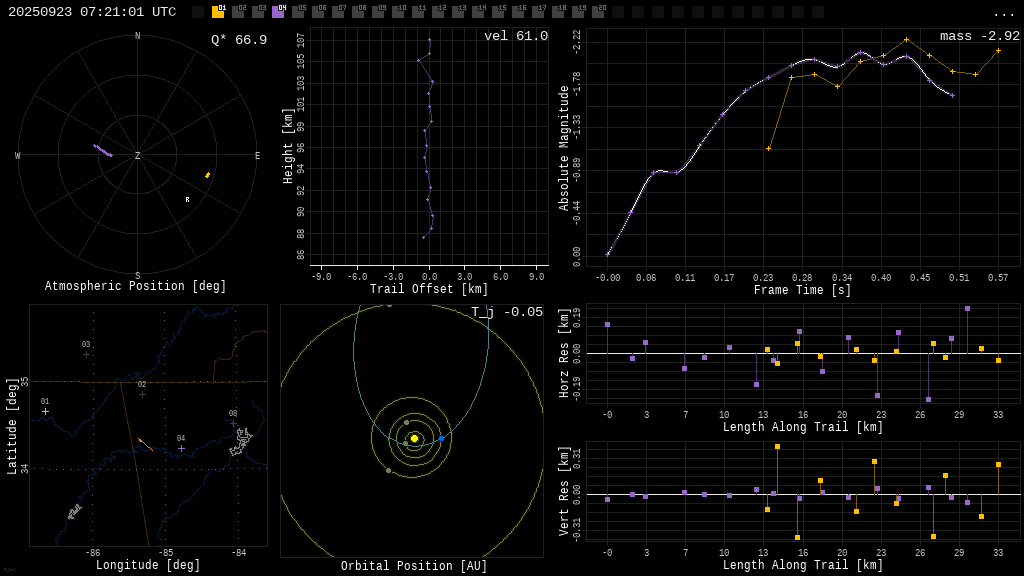
Task: Select station 10 box in top bar
Action: (x=398, y=12)
